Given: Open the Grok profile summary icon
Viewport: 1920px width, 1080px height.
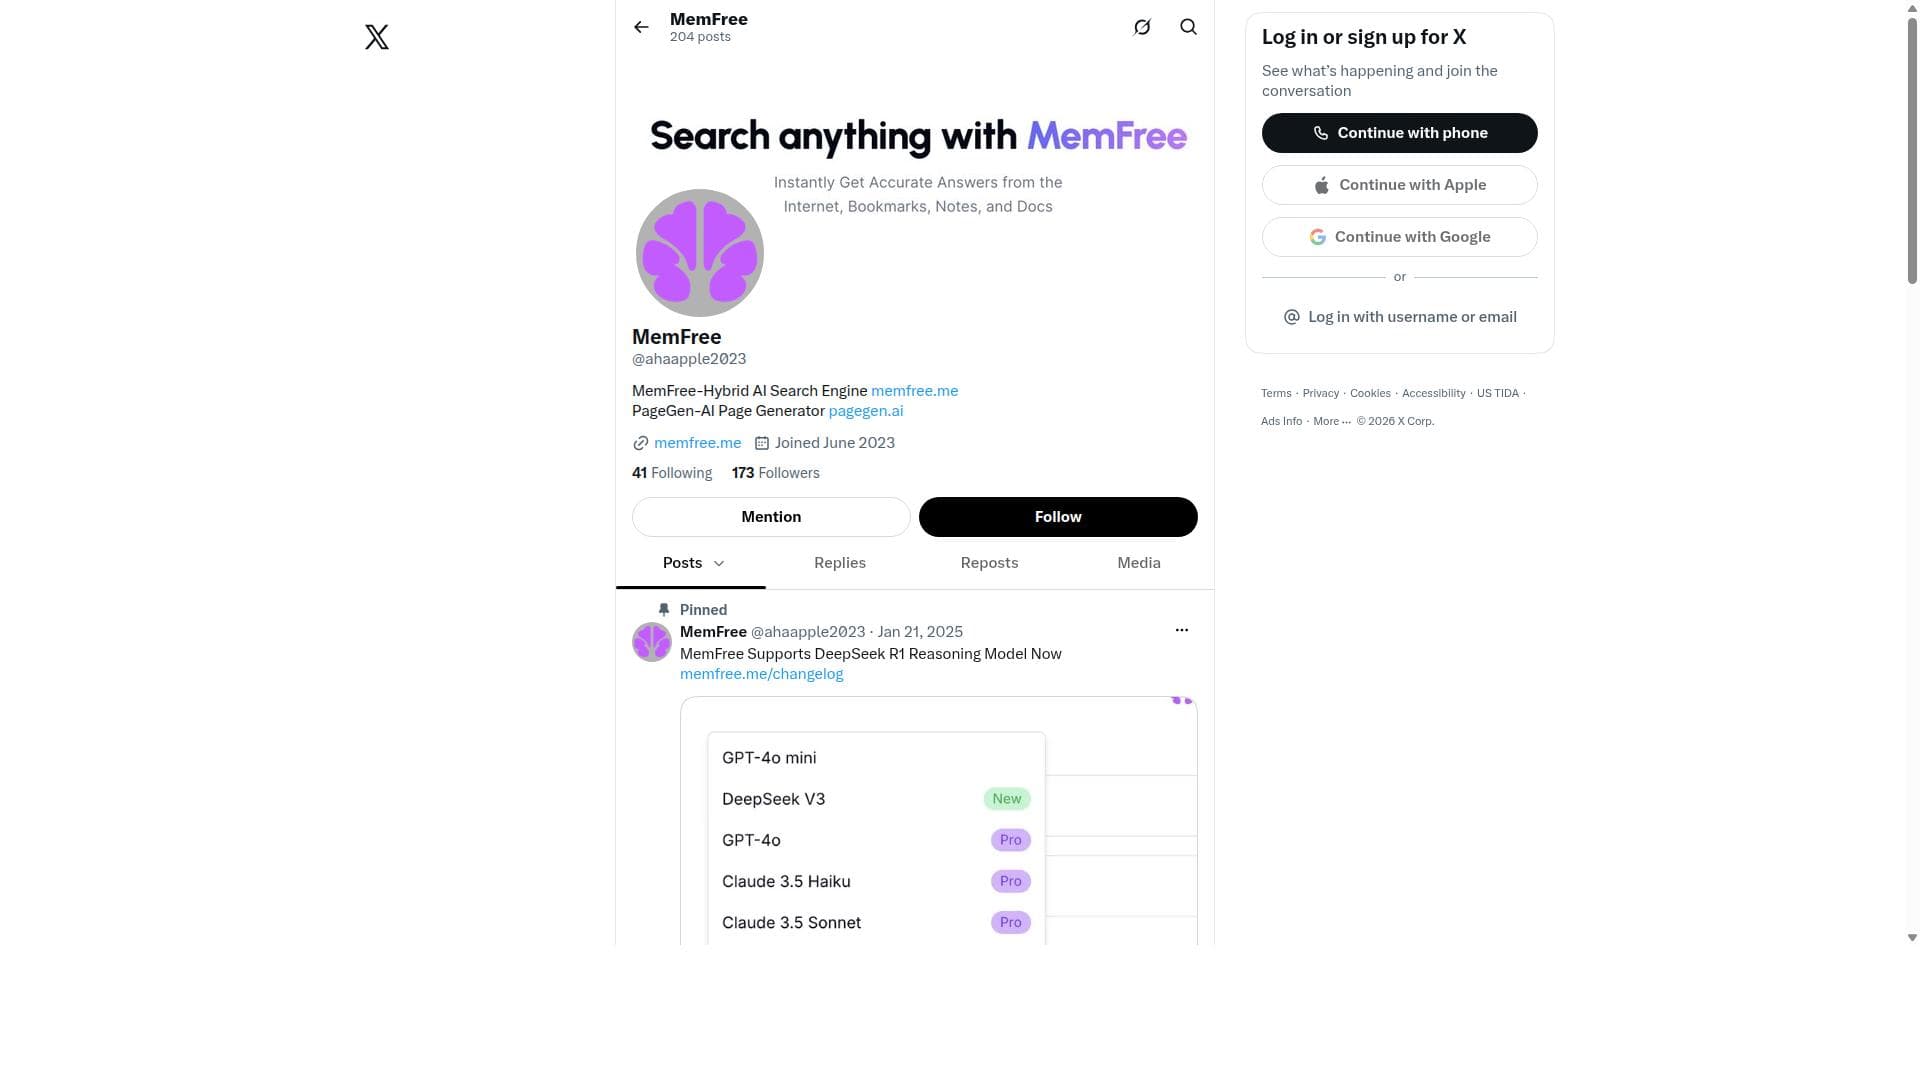Looking at the screenshot, I should coord(1142,27).
